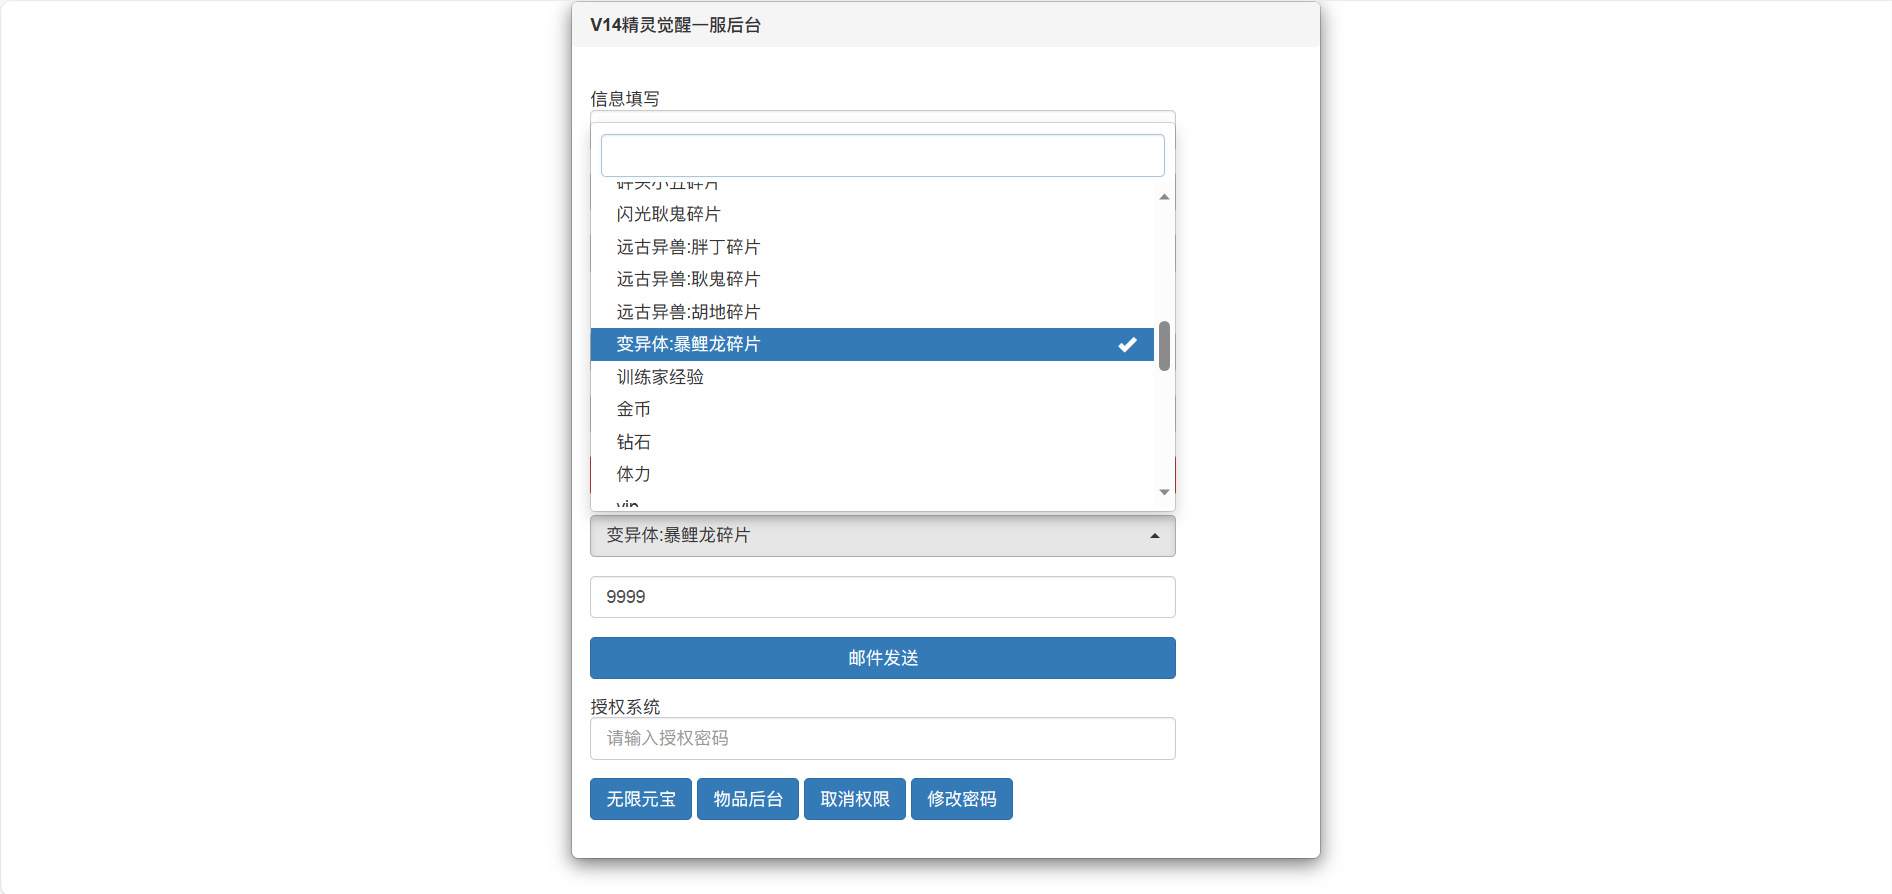Image resolution: width=1892 pixels, height=894 pixels.
Task: Click the dropdown list scrollbar thumb
Action: (1164, 346)
